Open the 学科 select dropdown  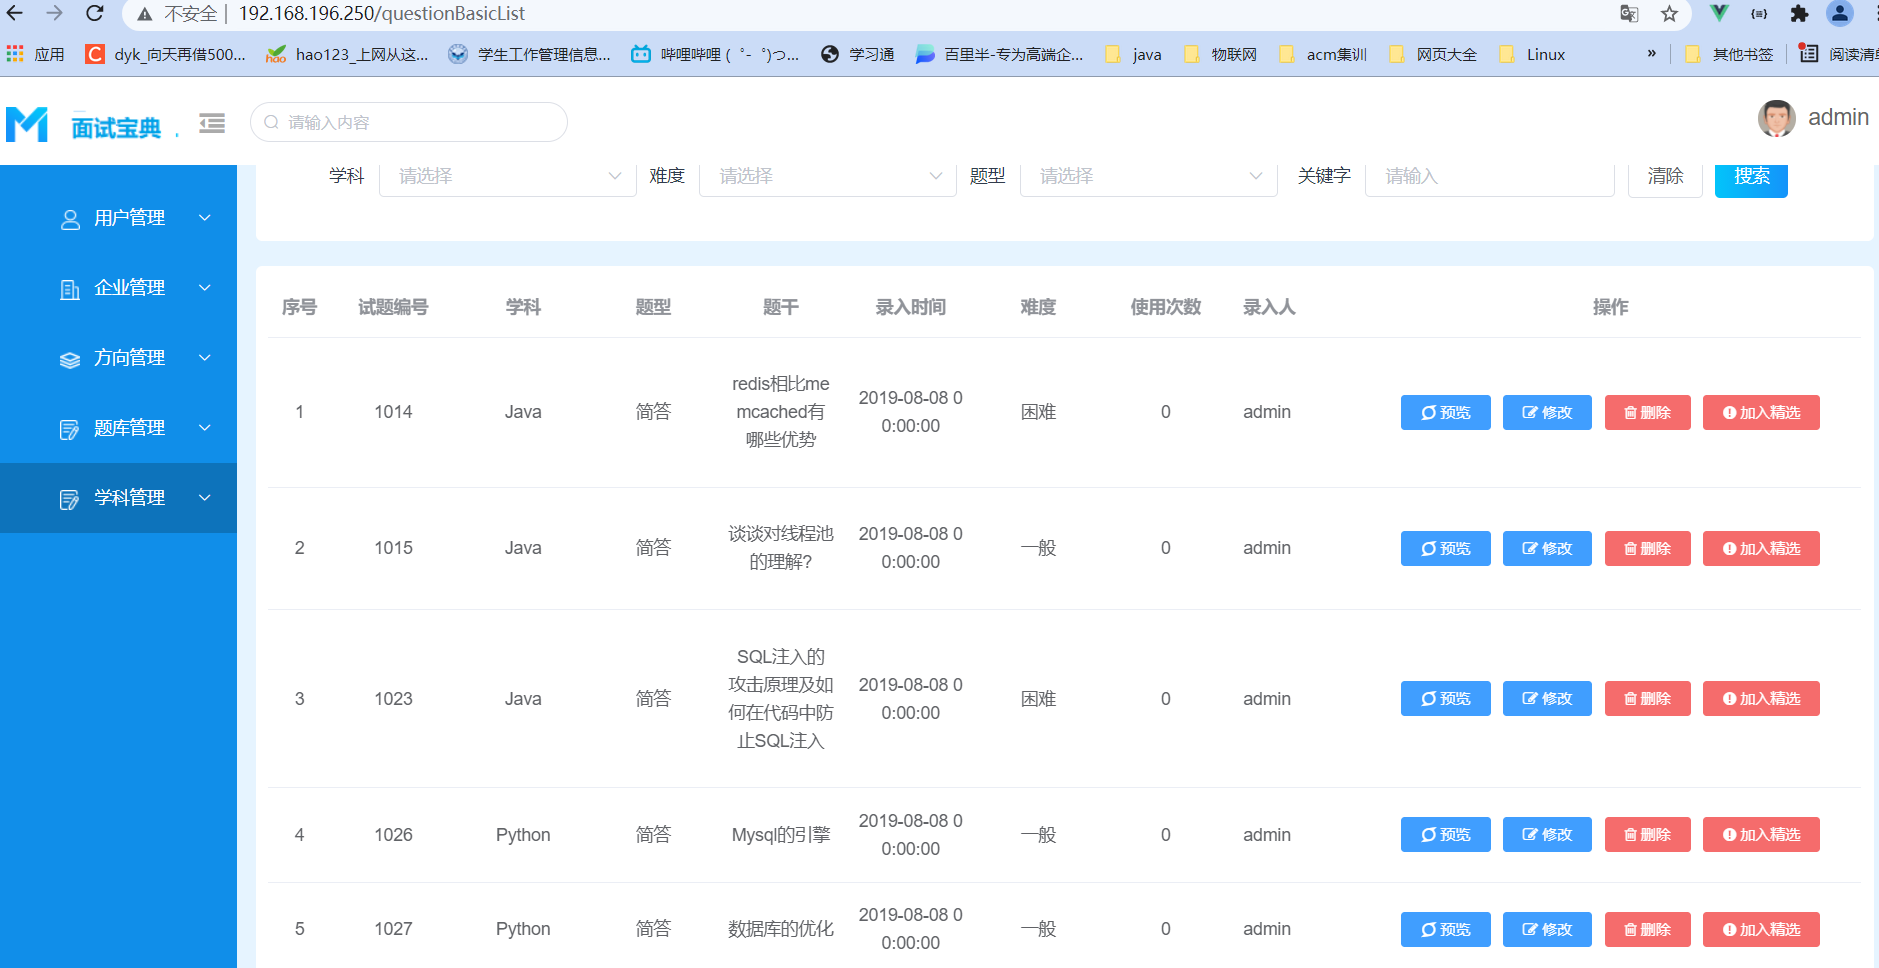tap(508, 177)
